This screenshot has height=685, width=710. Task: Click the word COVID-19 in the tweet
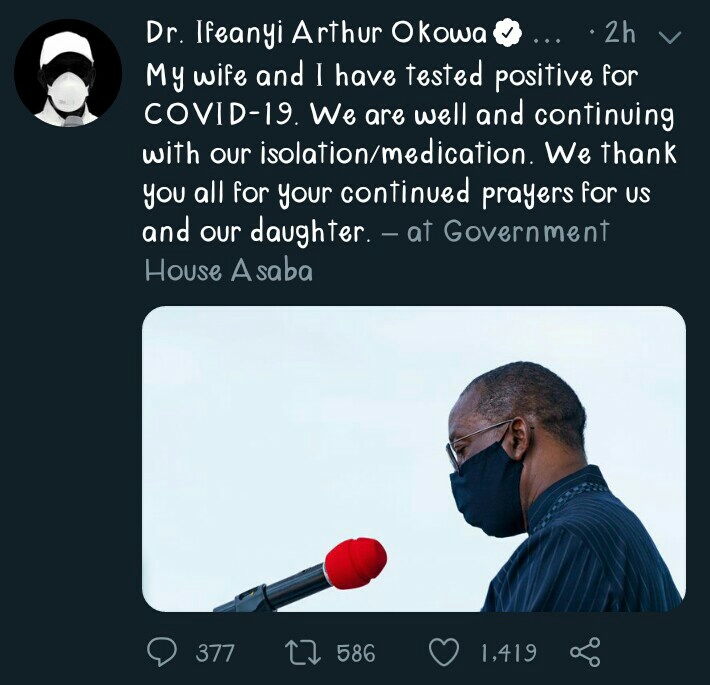pyautogui.click(x=221, y=114)
